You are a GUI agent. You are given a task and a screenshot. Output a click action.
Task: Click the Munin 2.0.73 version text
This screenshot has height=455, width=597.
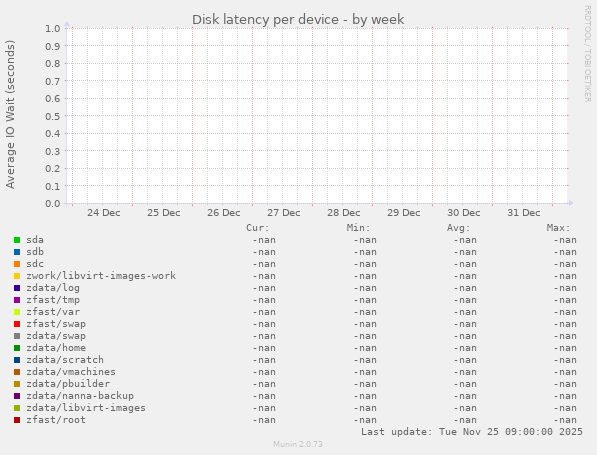[x=298, y=444]
